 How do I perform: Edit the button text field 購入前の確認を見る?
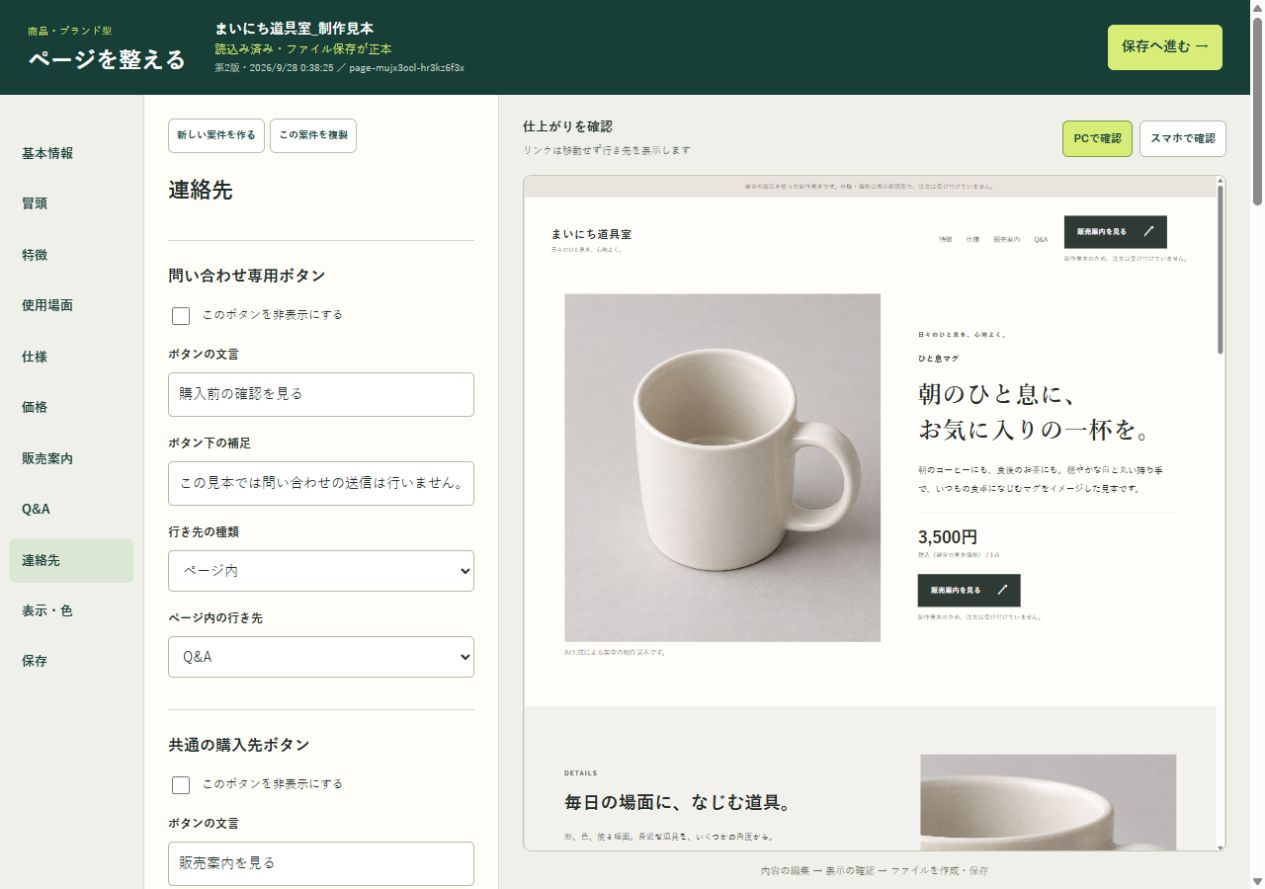point(321,394)
